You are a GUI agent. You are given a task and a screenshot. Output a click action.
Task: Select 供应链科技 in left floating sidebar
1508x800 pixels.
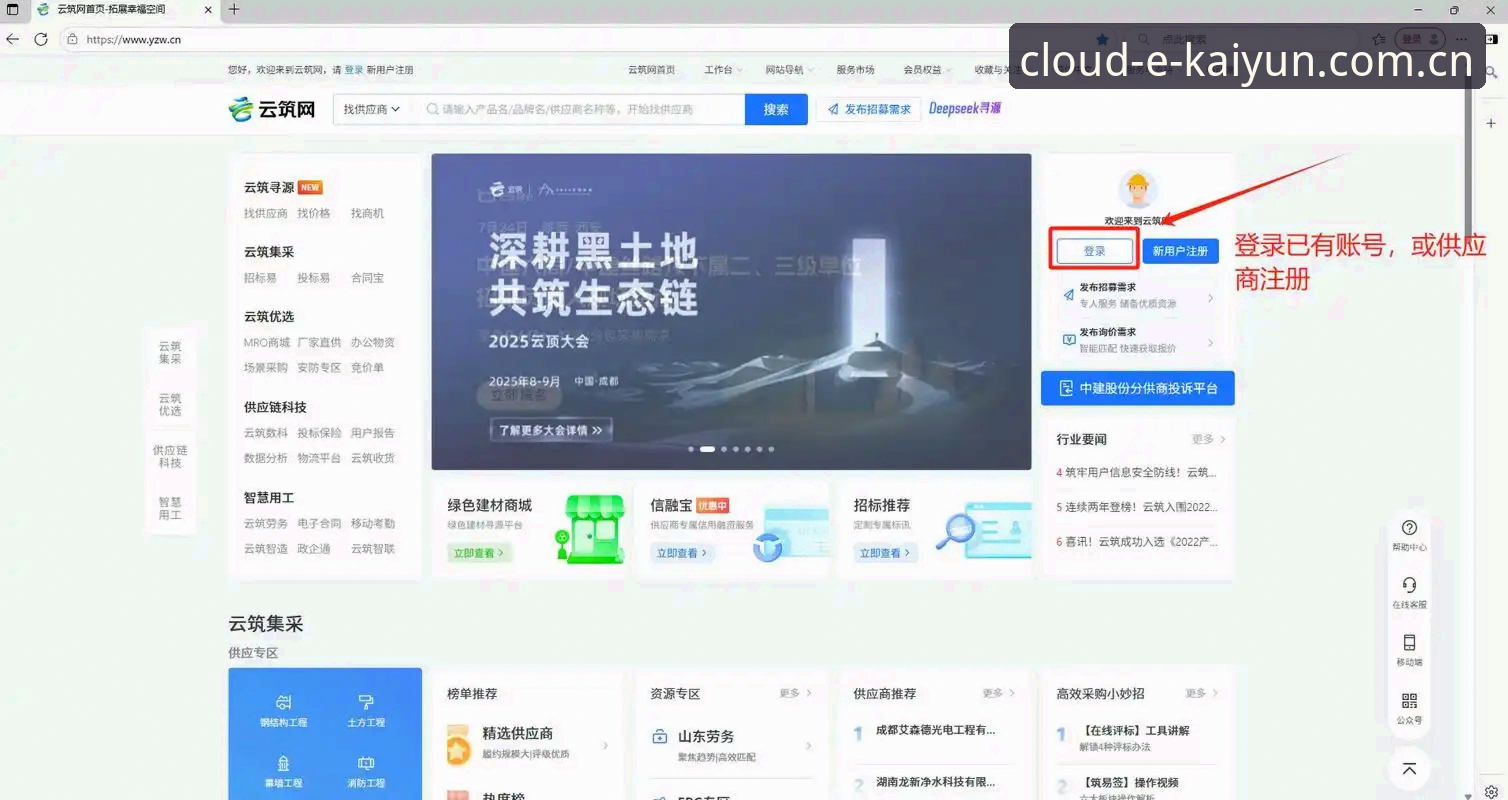(170, 456)
